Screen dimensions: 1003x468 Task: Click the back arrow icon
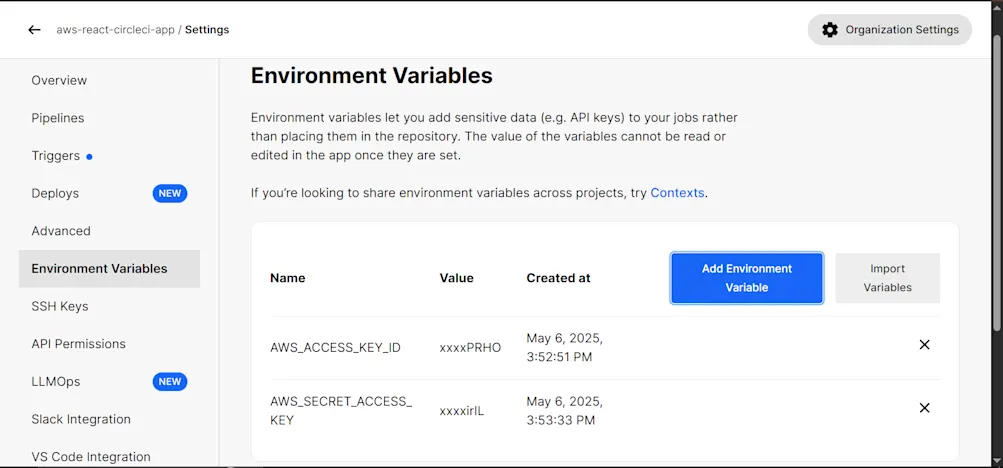click(35, 30)
